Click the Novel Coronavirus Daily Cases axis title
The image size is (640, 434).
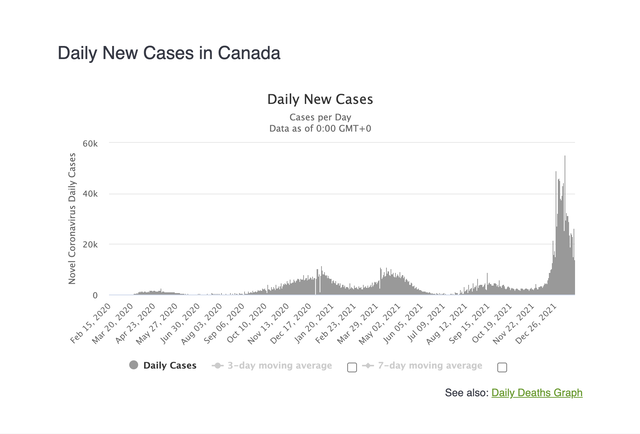pos(72,219)
